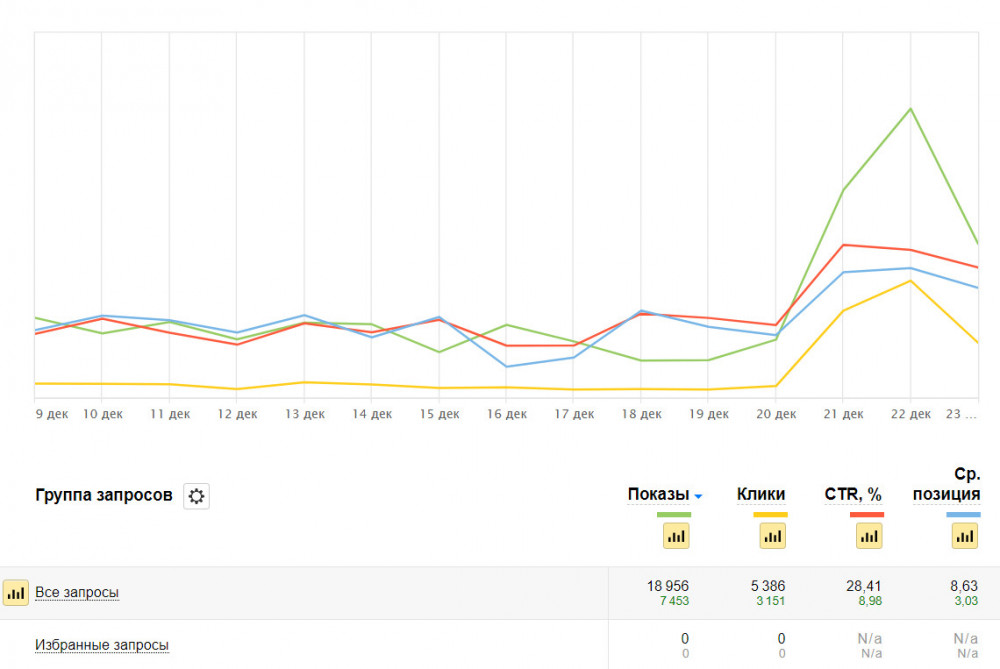Click the green line peak at 22 дек
1000x669 pixels.
[x=910, y=108]
